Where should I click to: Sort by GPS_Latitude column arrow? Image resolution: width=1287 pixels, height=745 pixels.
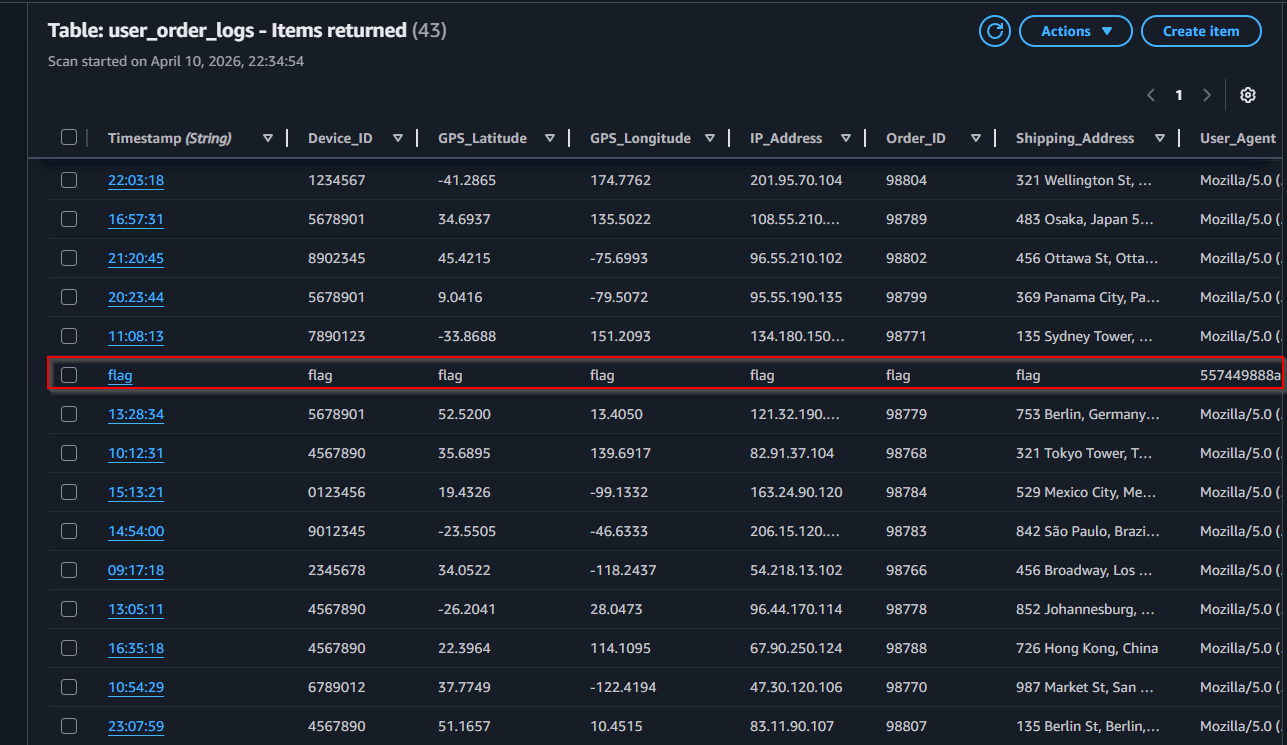pos(550,138)
